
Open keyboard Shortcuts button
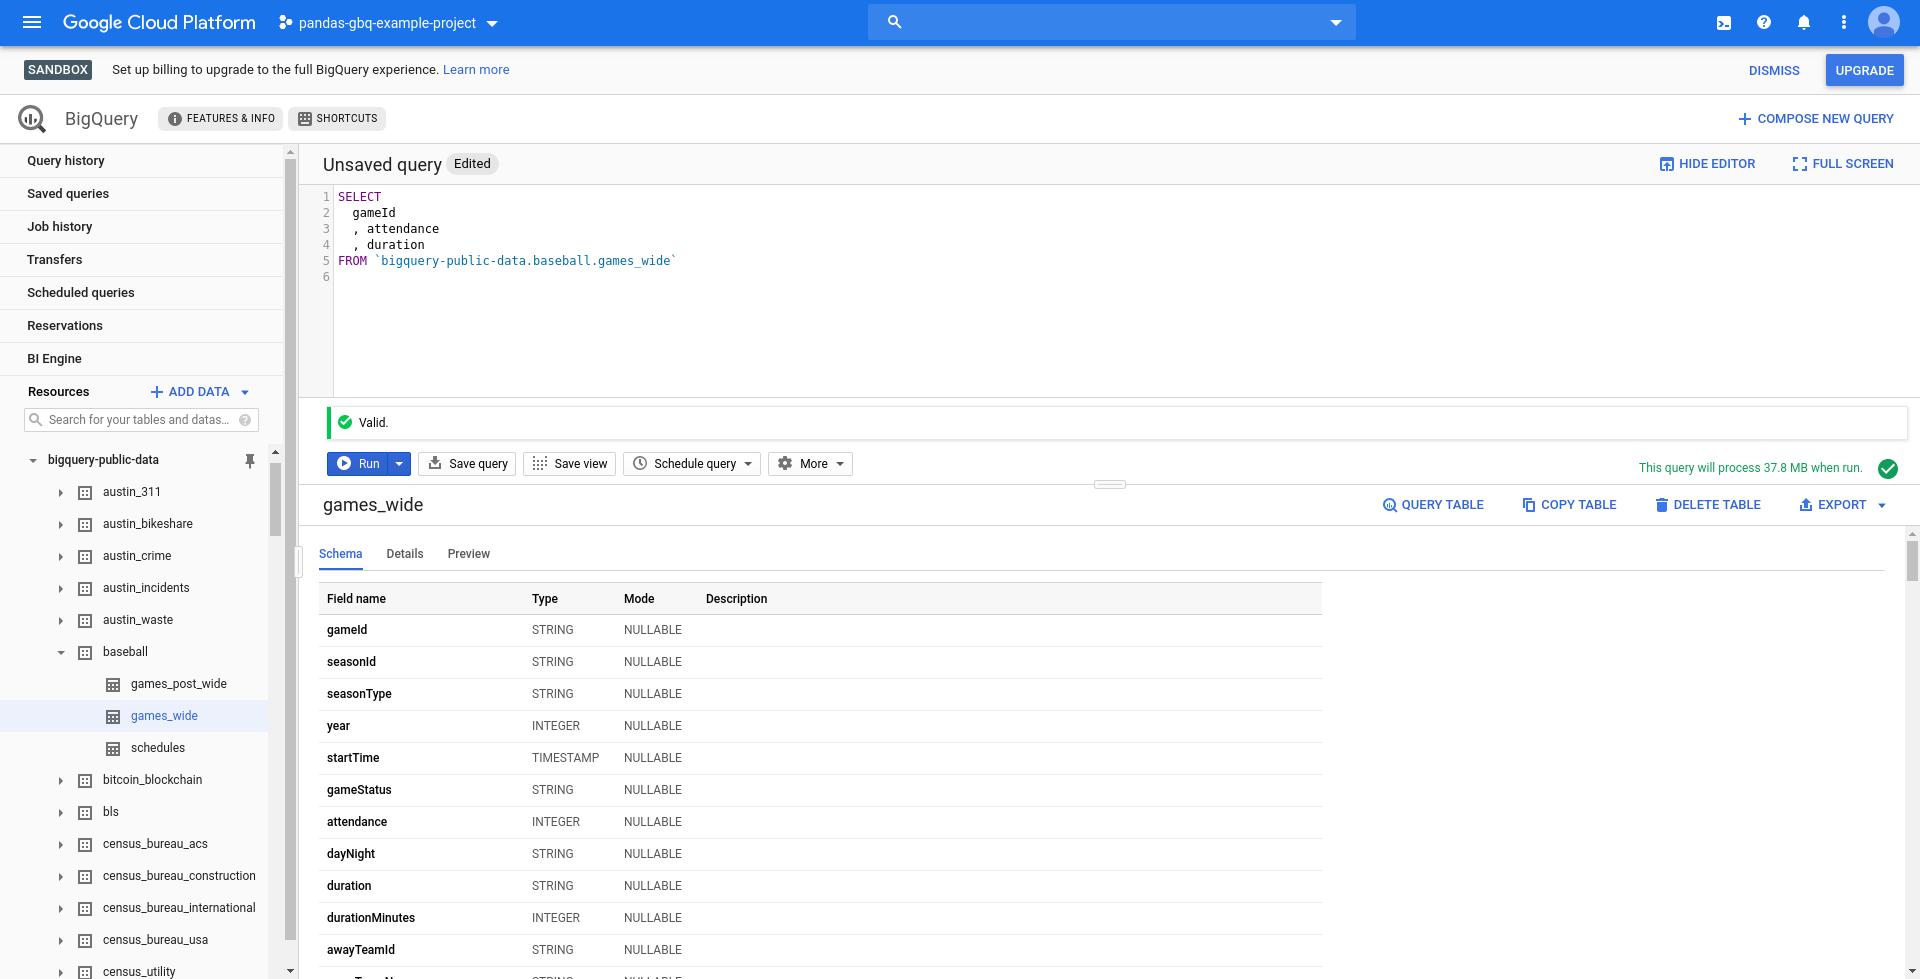(x=337, y=119)
